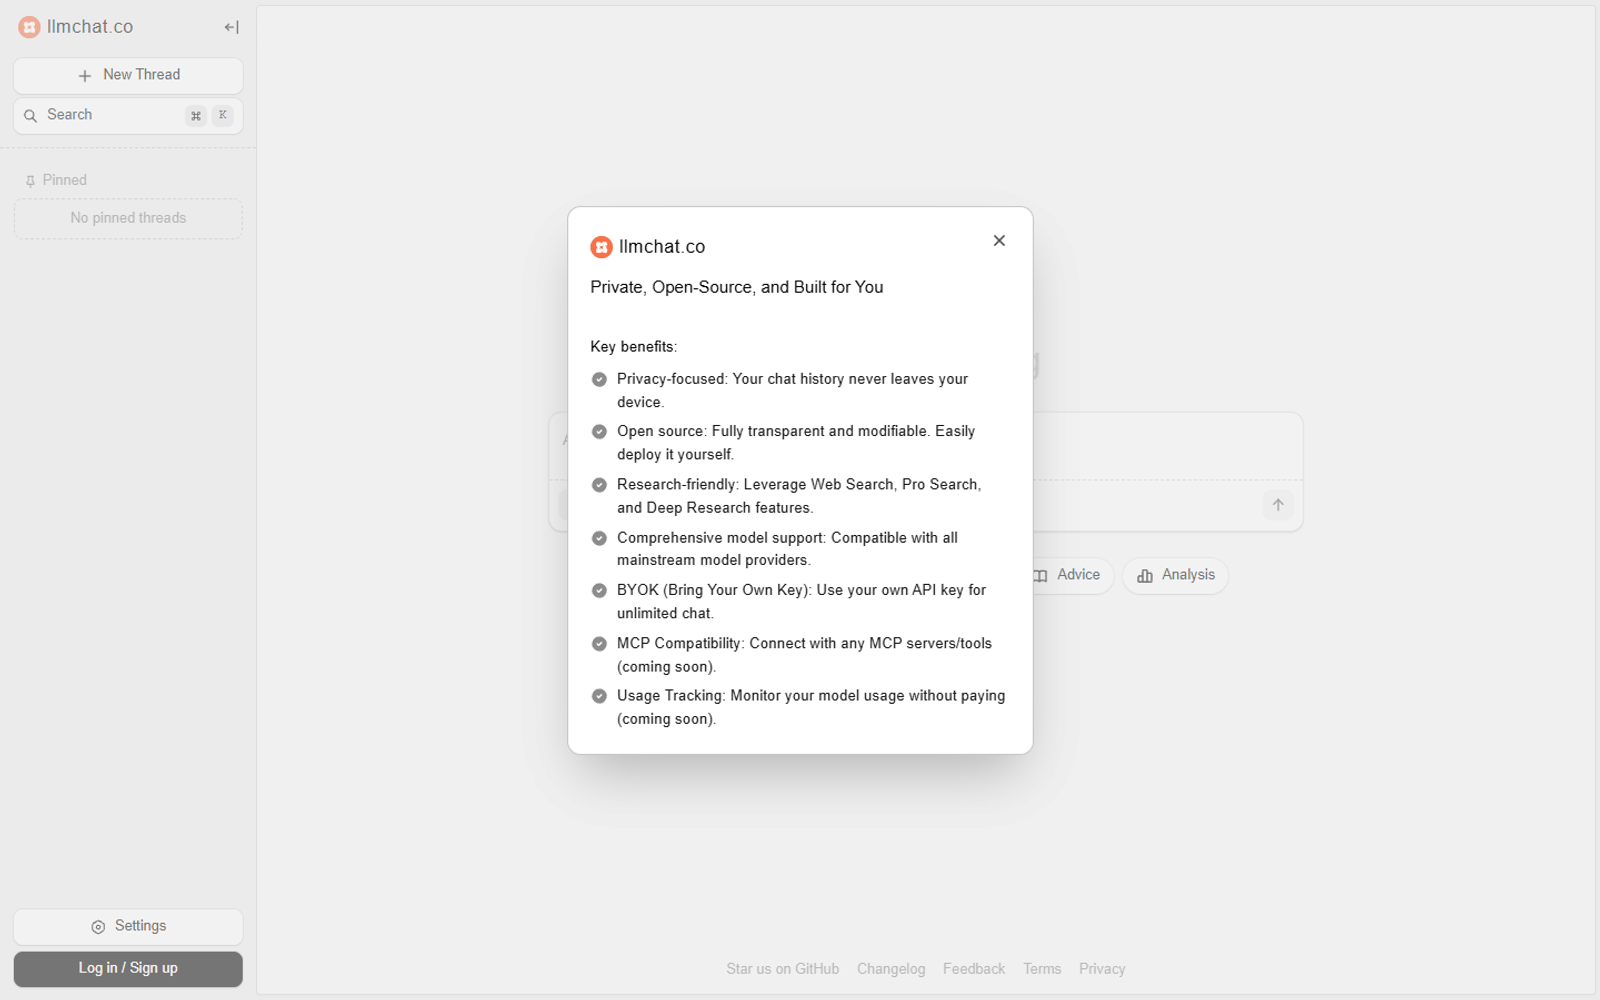Click the send arrow in the chat box

[1278, 505]
